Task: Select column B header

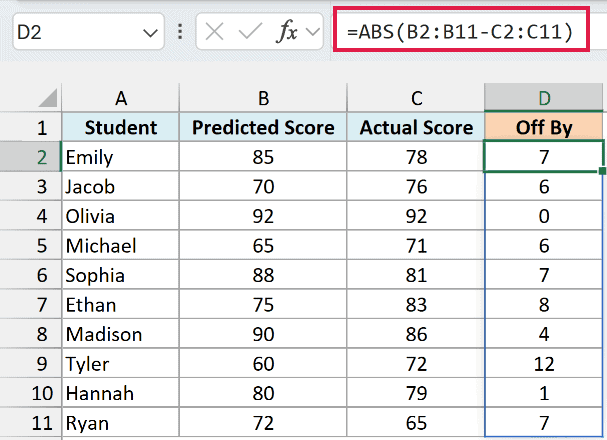Action: (x=263, y=98)
